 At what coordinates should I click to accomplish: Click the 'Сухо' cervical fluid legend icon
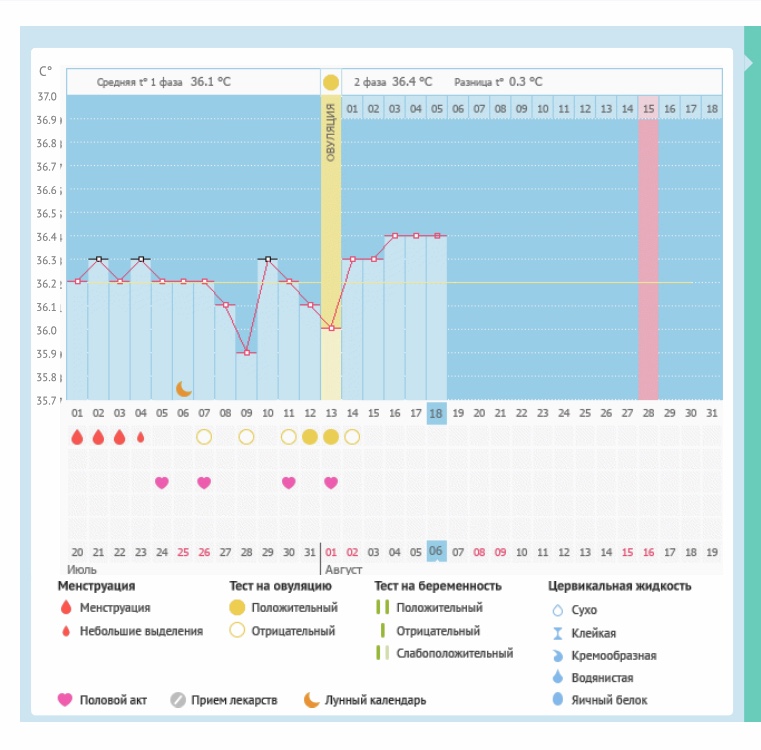(556, 610)
